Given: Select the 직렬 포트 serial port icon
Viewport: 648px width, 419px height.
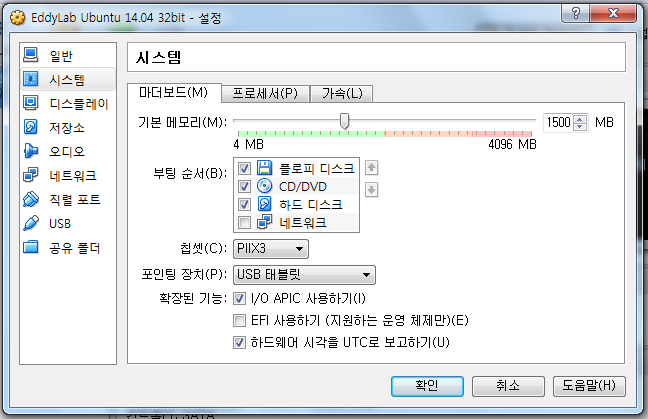Looking at the screenshot, I should pos(31,199).
